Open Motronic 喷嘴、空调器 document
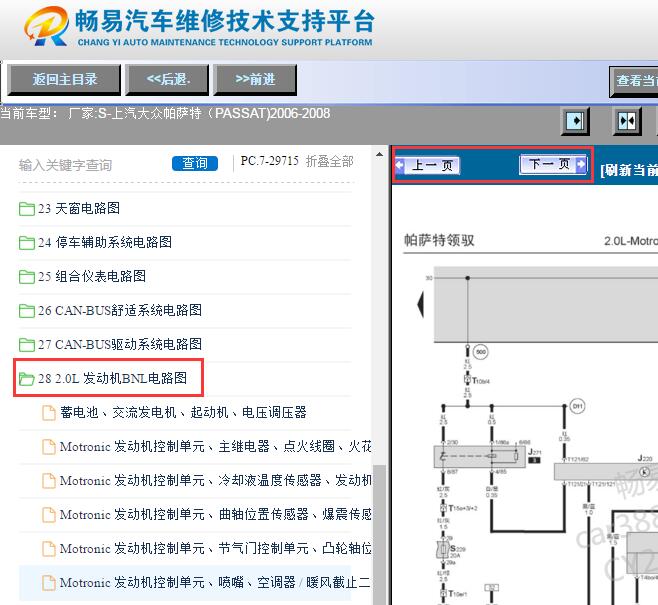This screenshot has height=605, width=658. (x=215, y=582)
